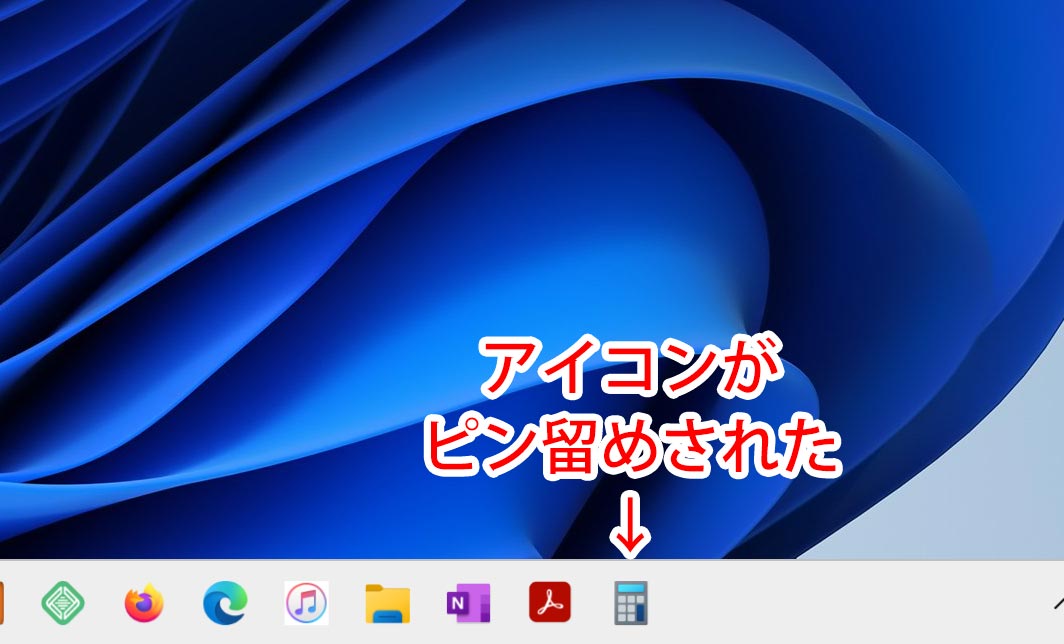Click the wallpaper's top-right dark corner
1064x644 pixels.
(x=1040, y=20)
